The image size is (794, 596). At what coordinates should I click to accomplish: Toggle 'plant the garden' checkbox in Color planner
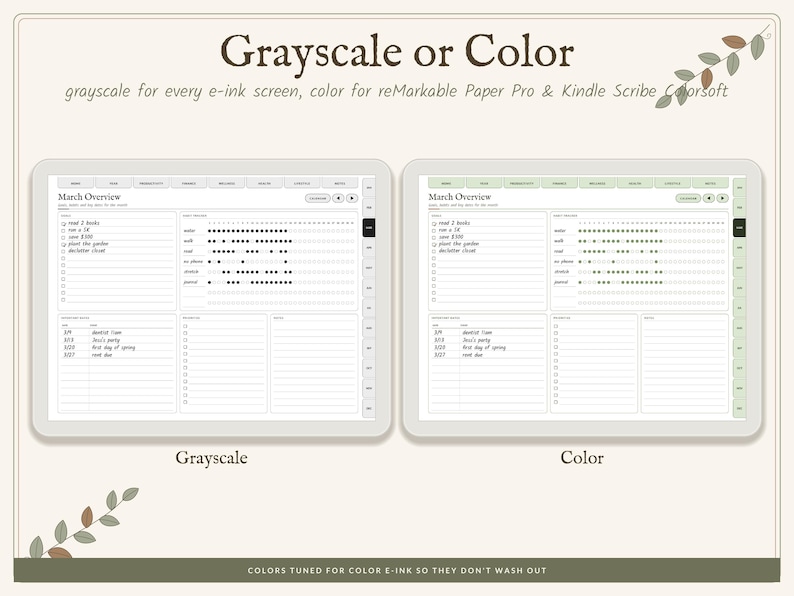coord(434,244)
